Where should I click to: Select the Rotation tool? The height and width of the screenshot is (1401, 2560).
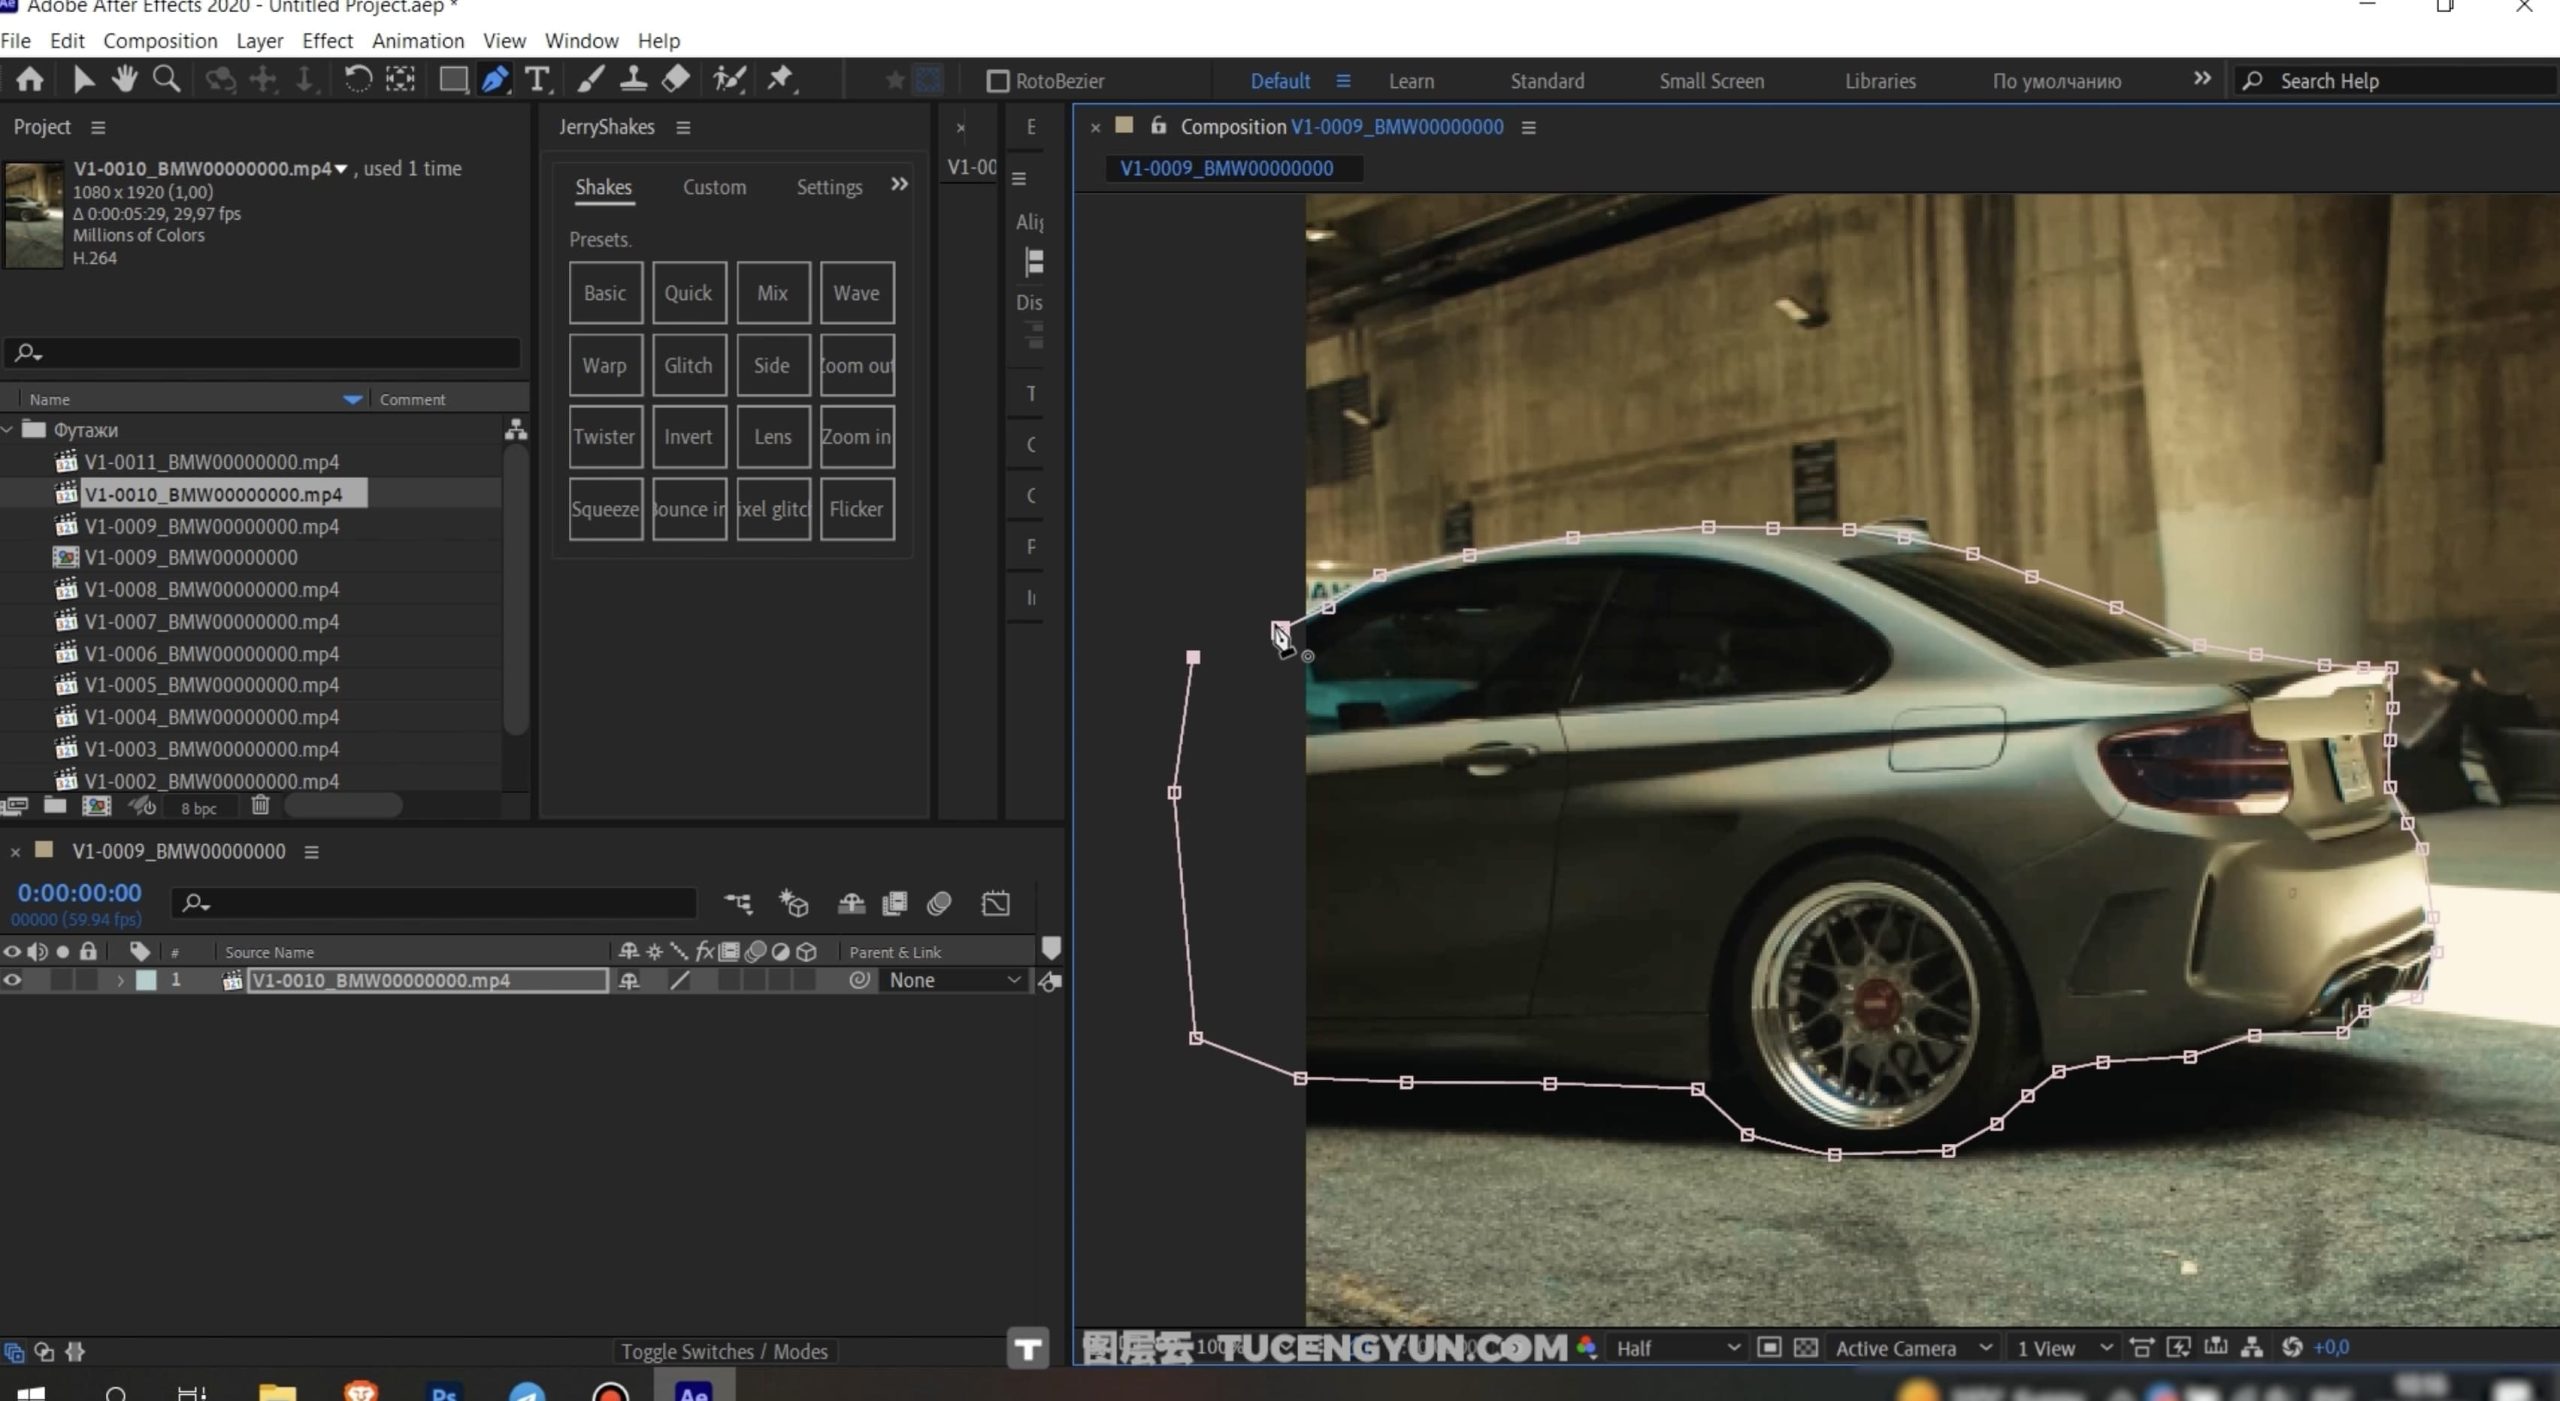(357, 80)
